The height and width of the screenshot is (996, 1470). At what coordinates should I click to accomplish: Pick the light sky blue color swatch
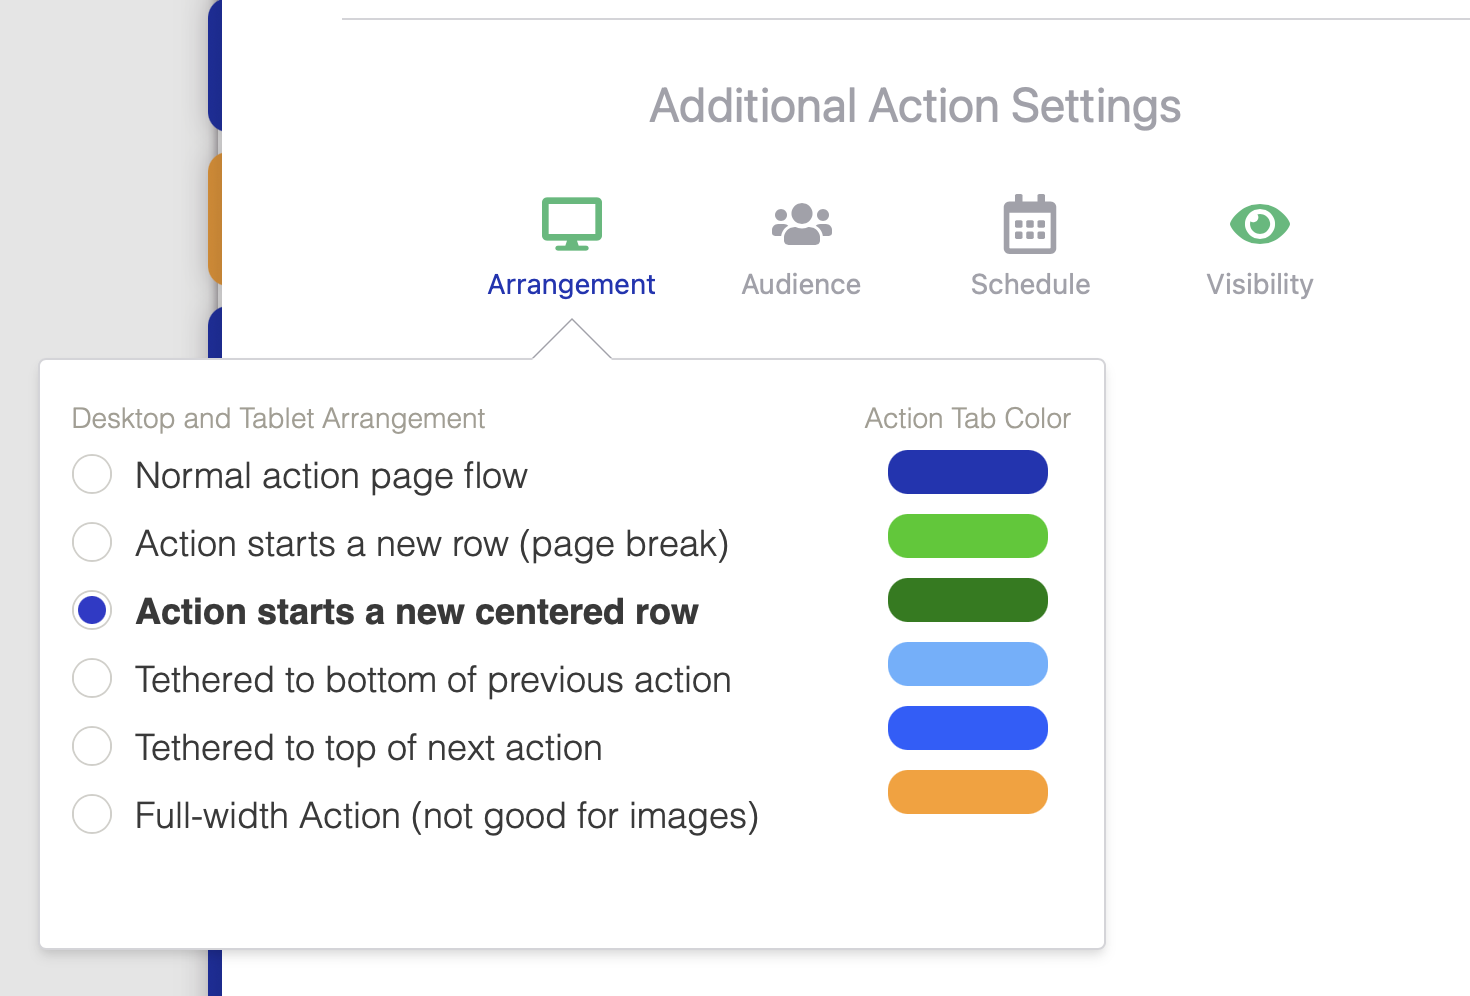pos(967,664)
